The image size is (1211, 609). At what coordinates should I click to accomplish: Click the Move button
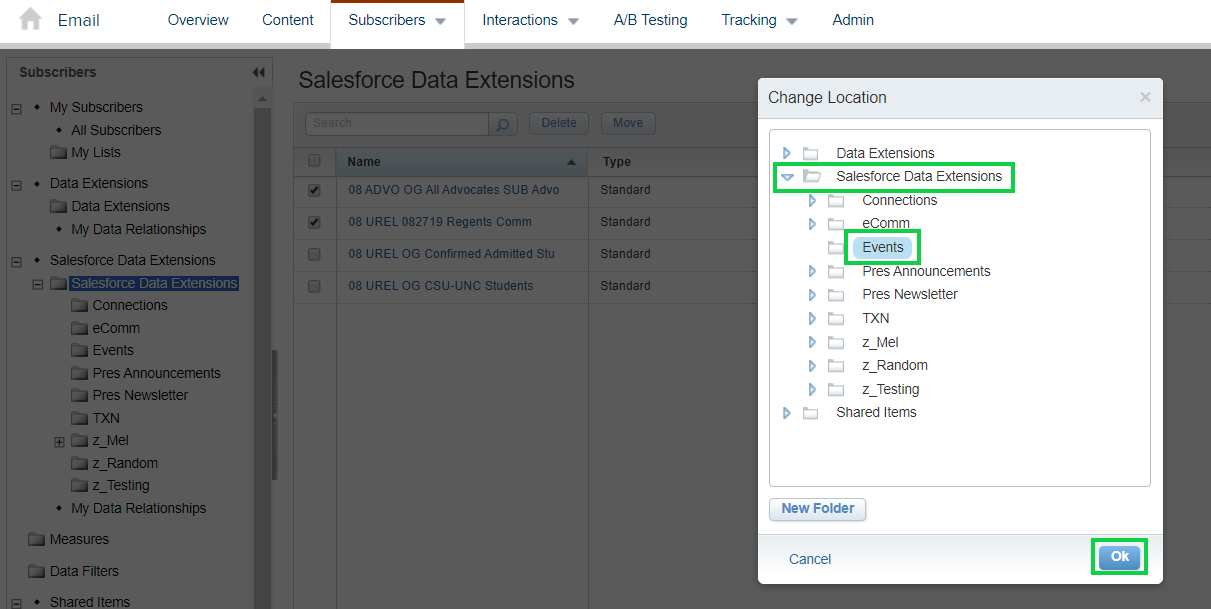628,123
